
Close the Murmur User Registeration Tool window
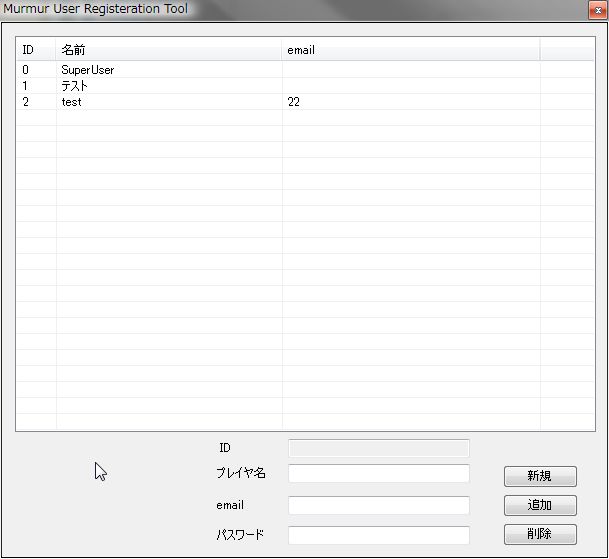[598, 10]
